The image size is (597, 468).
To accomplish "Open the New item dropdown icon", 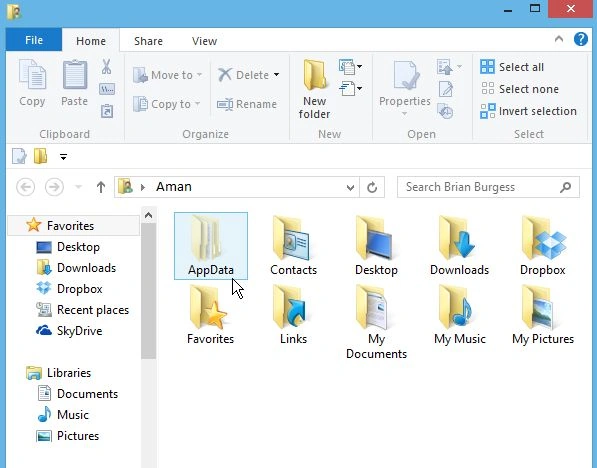I will tap(350, 67).
